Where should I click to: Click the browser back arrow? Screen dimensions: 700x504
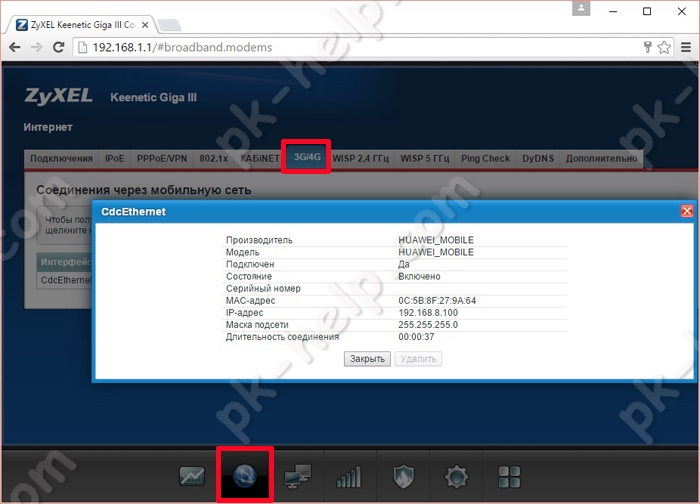point(15,47)
